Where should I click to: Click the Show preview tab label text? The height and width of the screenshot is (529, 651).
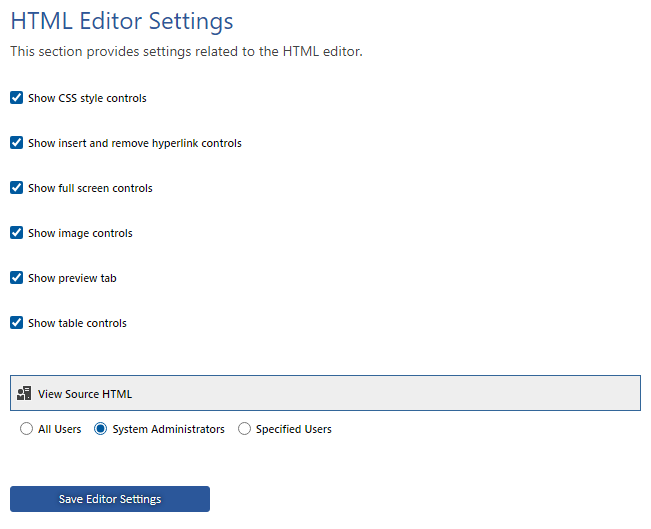72,278
